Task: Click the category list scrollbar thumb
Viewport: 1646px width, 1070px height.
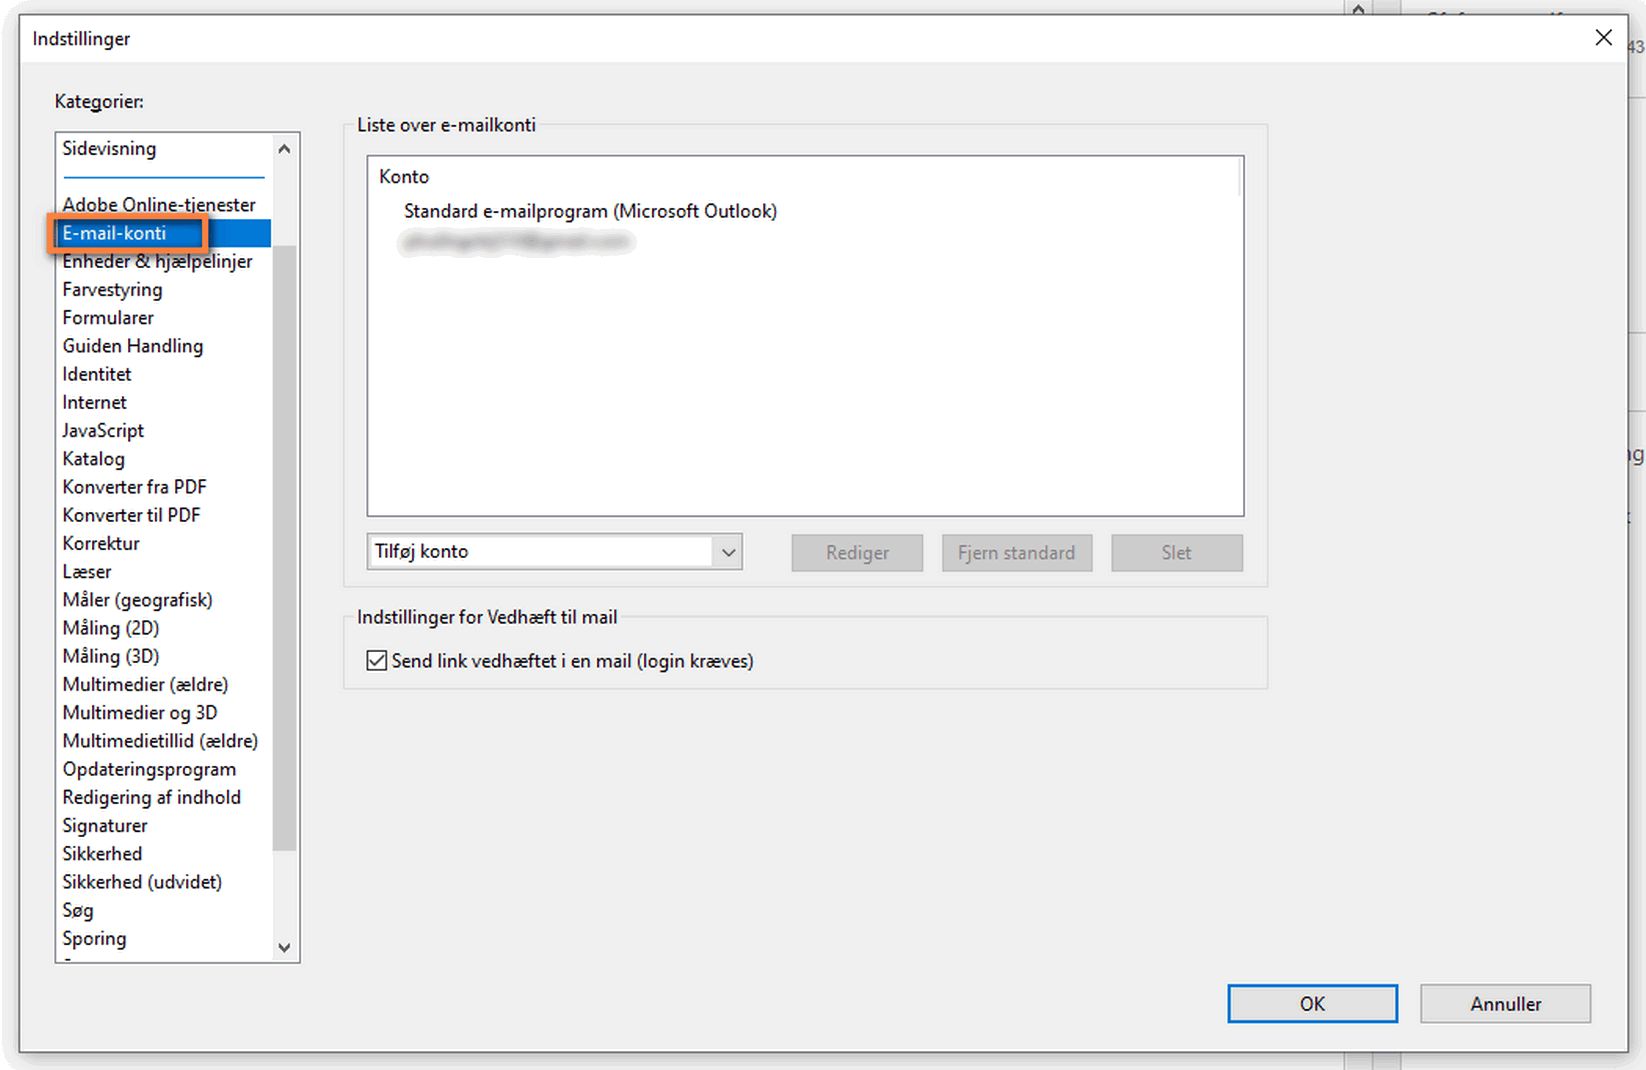Action: click(x=284, y=547)
